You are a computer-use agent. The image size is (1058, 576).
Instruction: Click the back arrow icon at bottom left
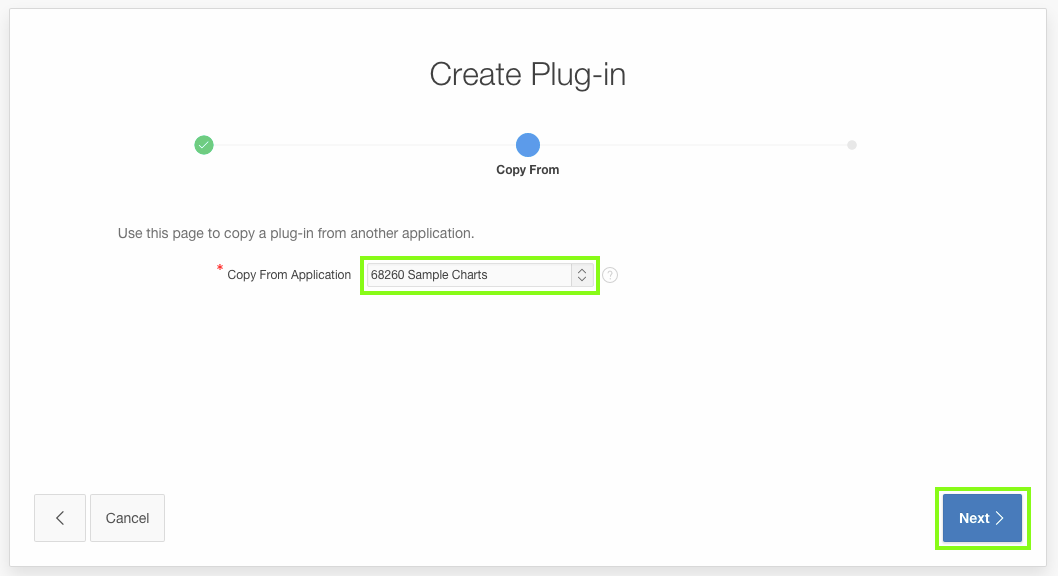coord(59,517)
